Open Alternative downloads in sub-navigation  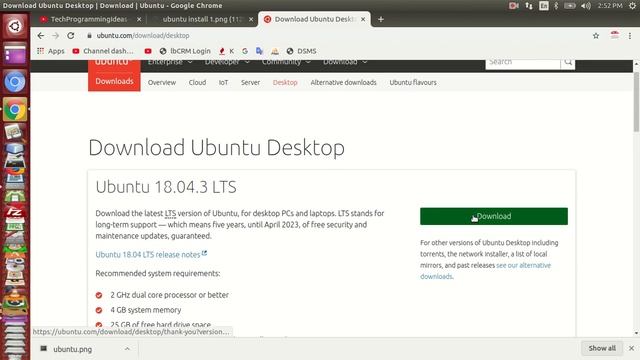(x=343, y=82)
